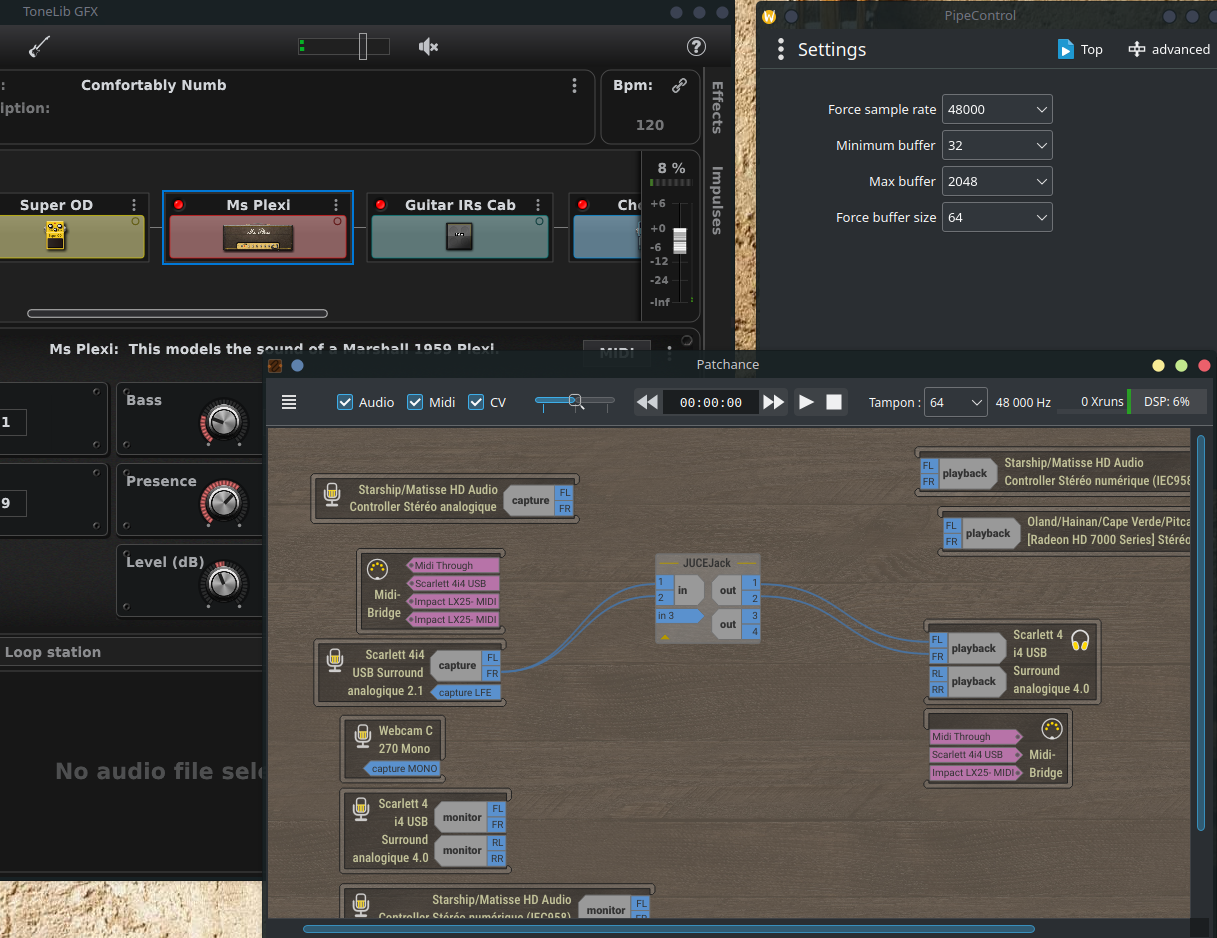Click the headphones icon on Scarlett playback box

1079,640
